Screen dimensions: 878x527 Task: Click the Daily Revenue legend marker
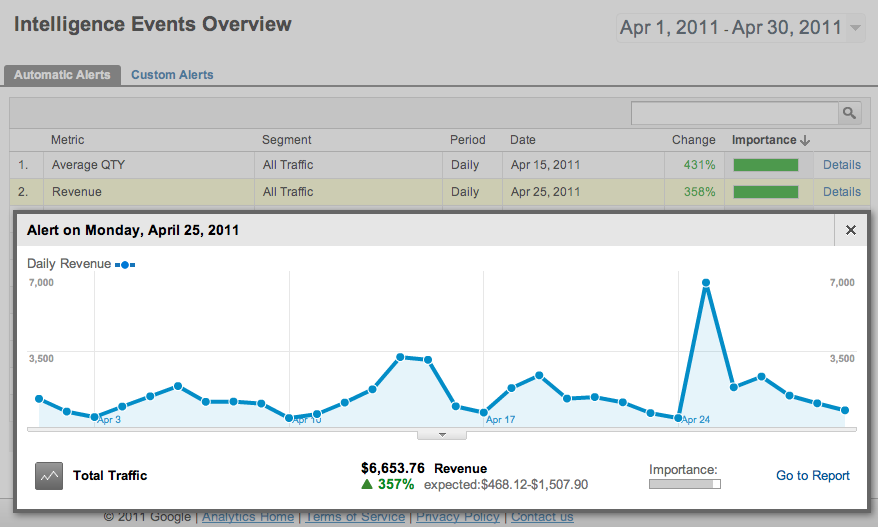point(125,265)
